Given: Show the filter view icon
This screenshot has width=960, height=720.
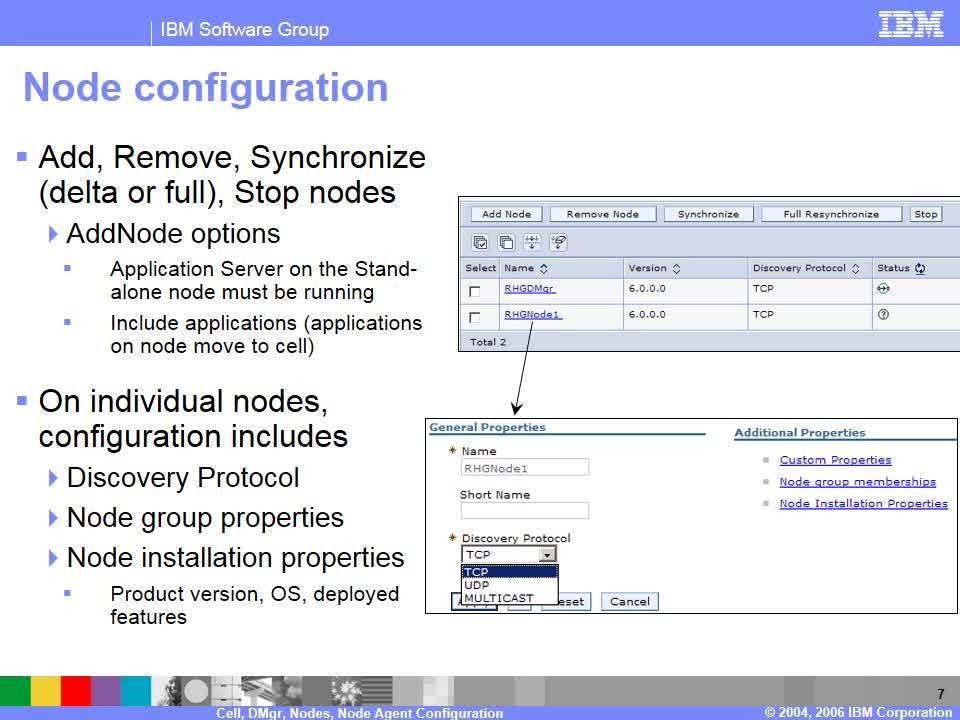Looking at the screenshot, I should tap(532, 242).
